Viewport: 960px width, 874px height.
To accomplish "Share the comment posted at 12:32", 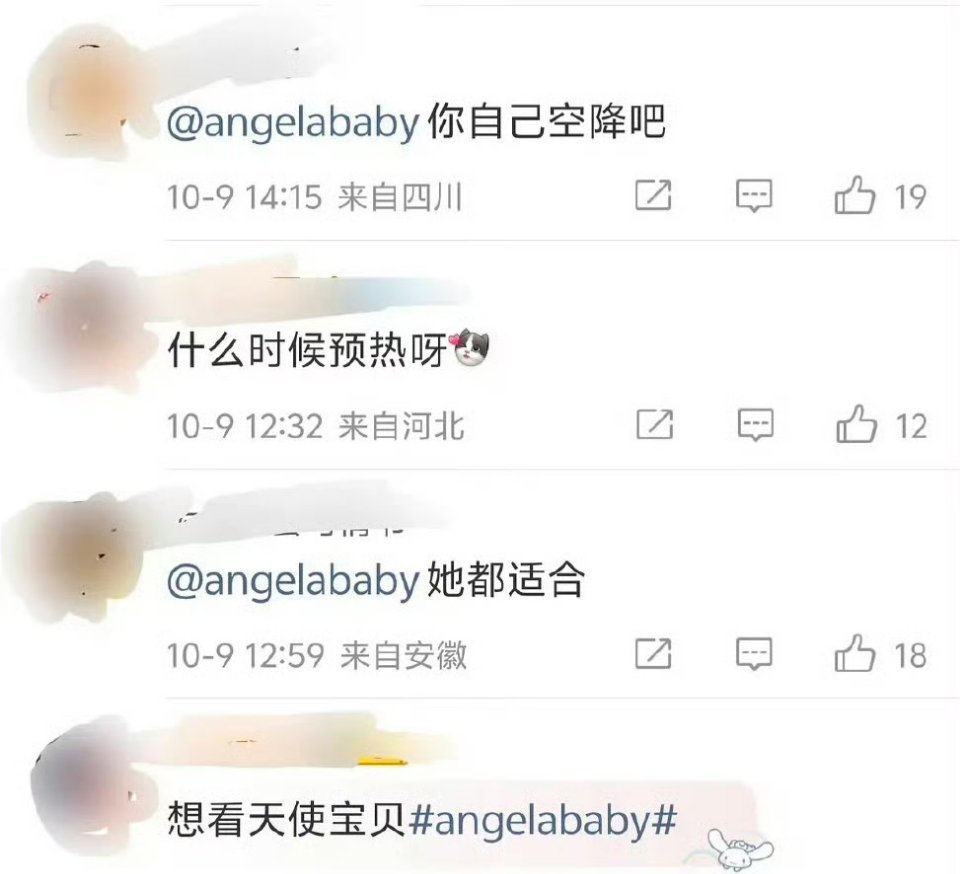I will (654, 424).
